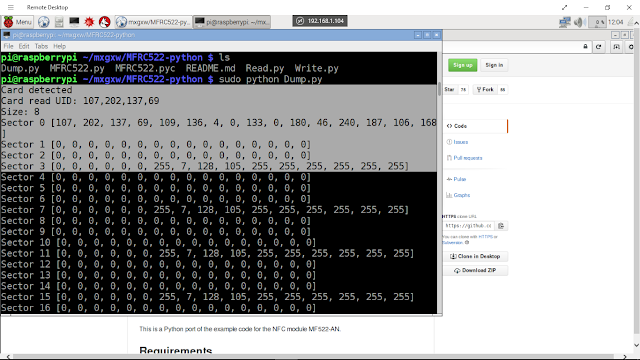Screen dimensions: 640x360
Task: Open Wolfram red wolf icon
Action: click(104, 22)
